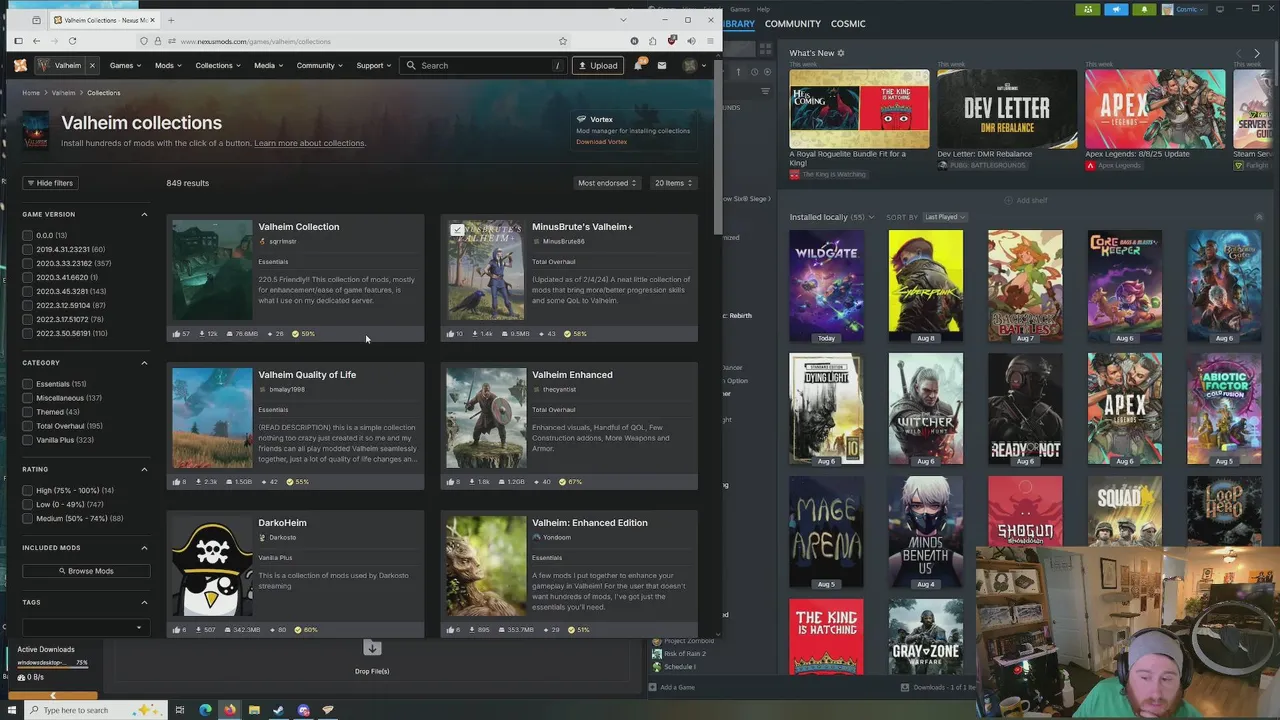Open the Support menu on Nexus Mods

point(374,66)
